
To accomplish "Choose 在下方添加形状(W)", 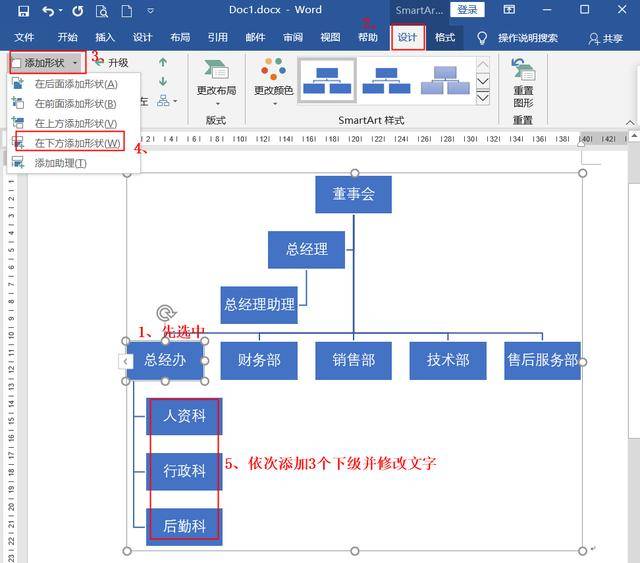I will point(73,143).
